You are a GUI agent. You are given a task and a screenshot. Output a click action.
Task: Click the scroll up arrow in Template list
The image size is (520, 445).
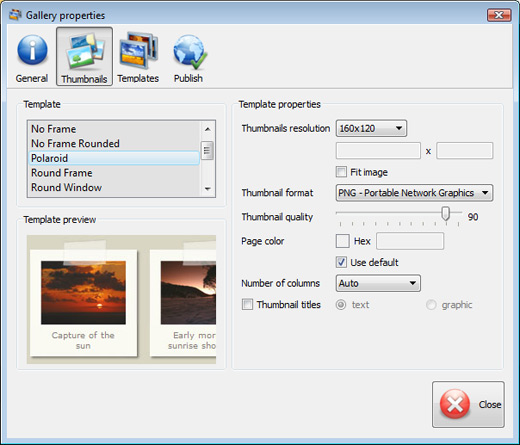pos(208,129)
